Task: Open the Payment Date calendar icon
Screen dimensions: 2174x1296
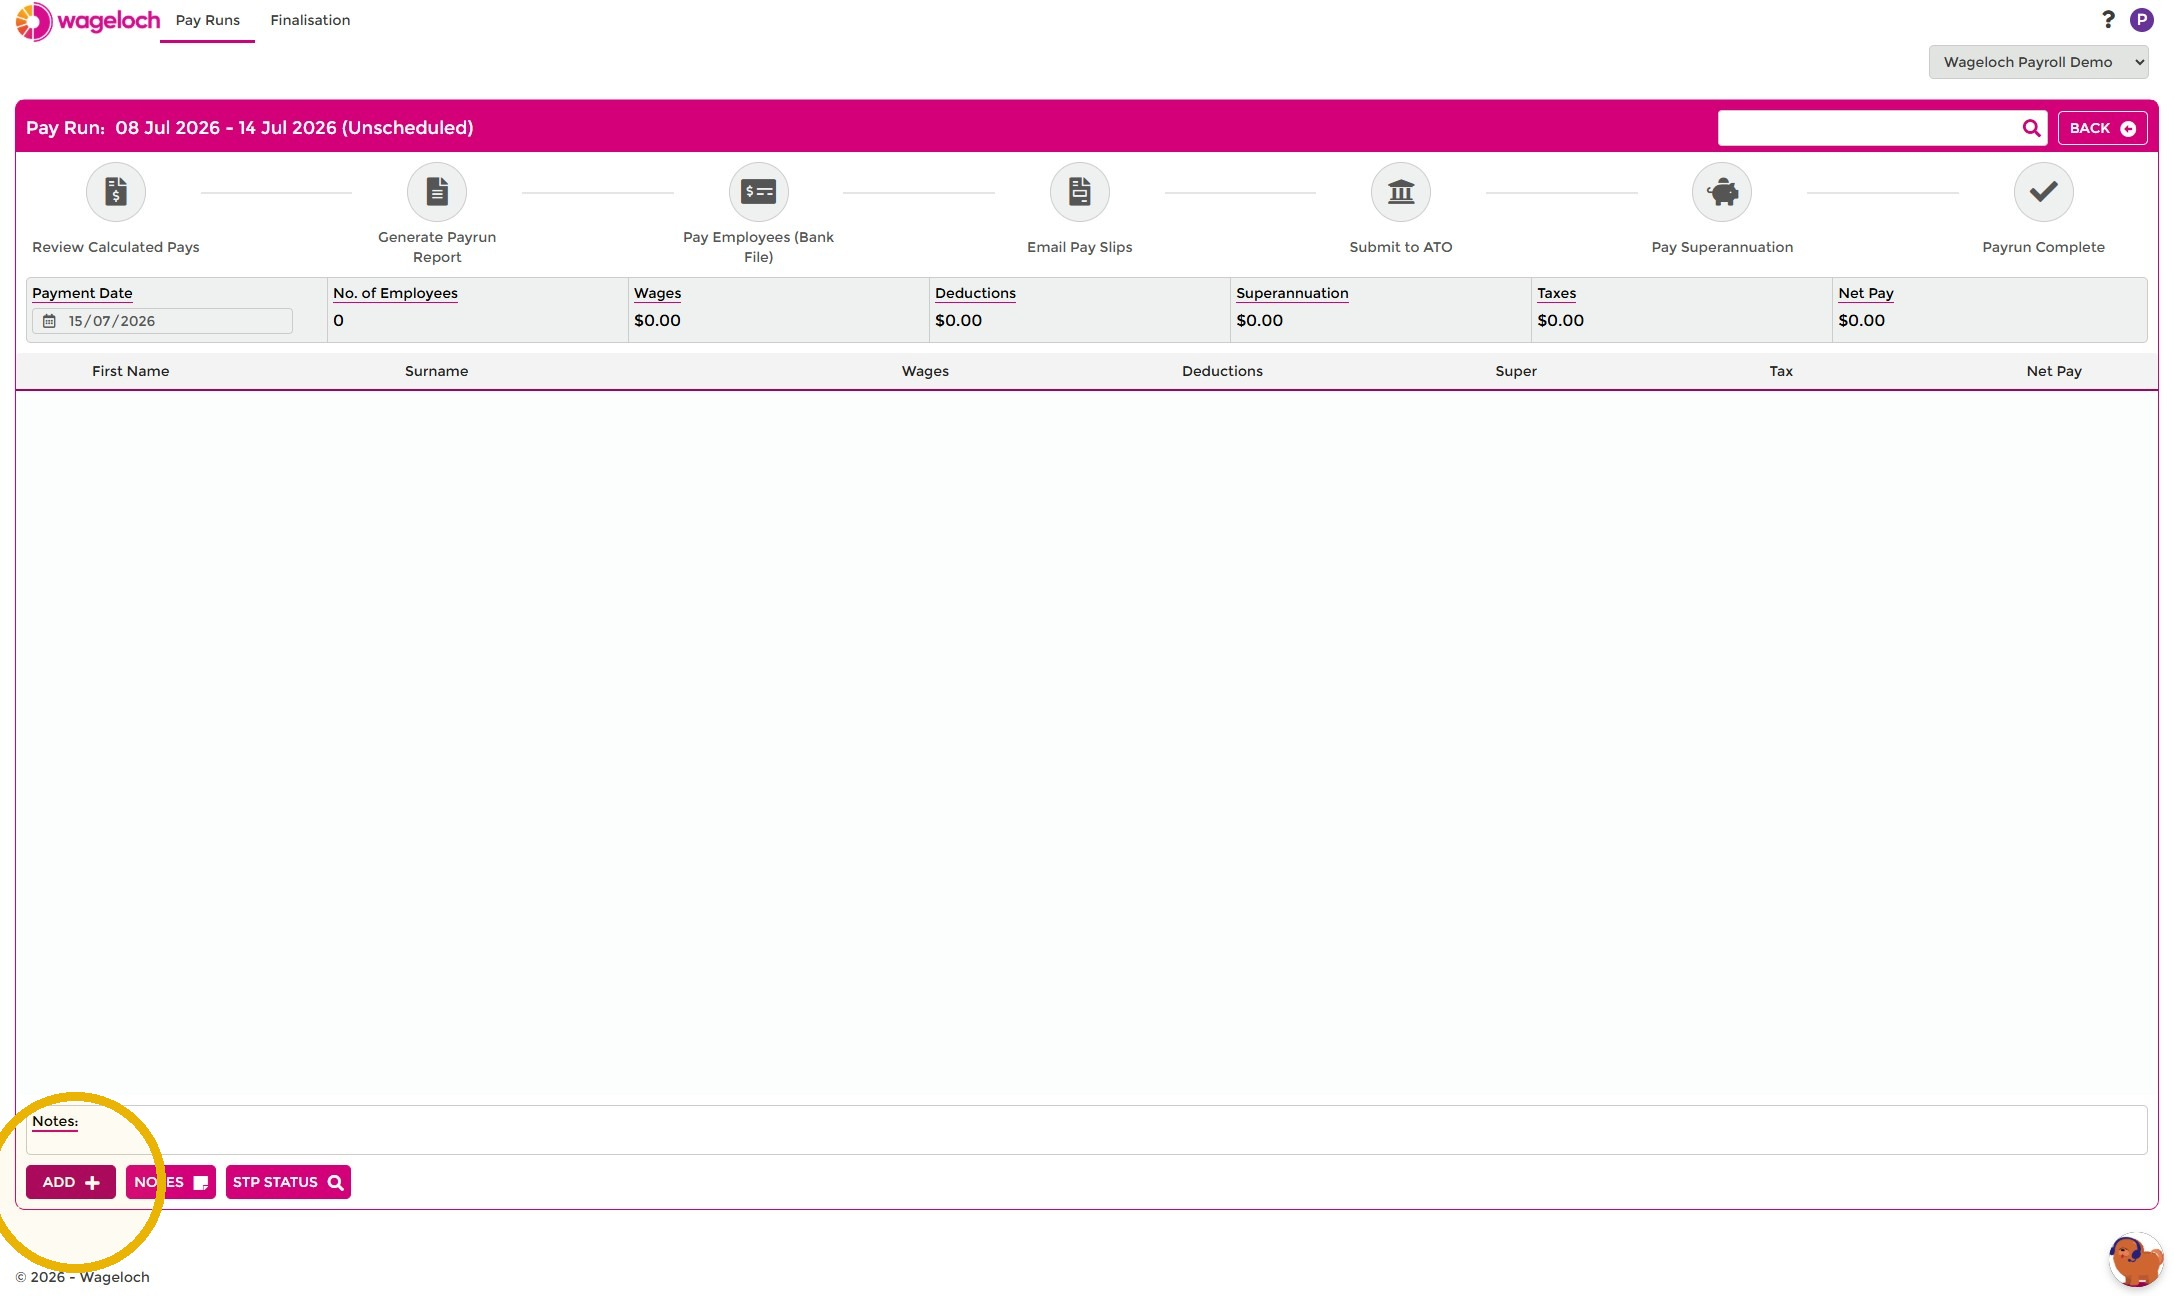Action: (x=49, y=321)
